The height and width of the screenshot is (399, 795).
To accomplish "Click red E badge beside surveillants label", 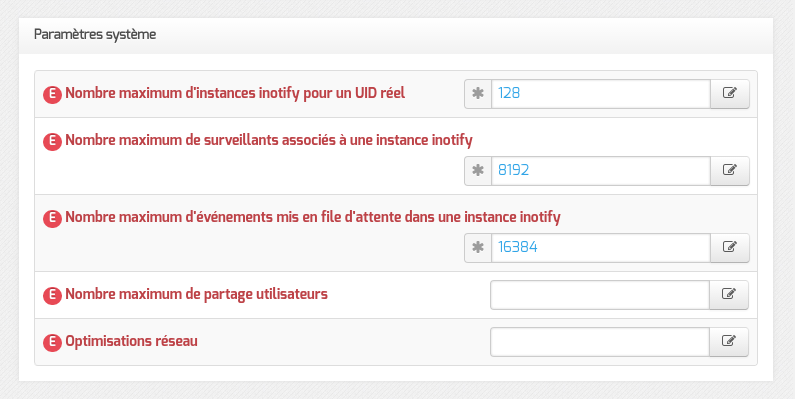I will pos(52,141).
